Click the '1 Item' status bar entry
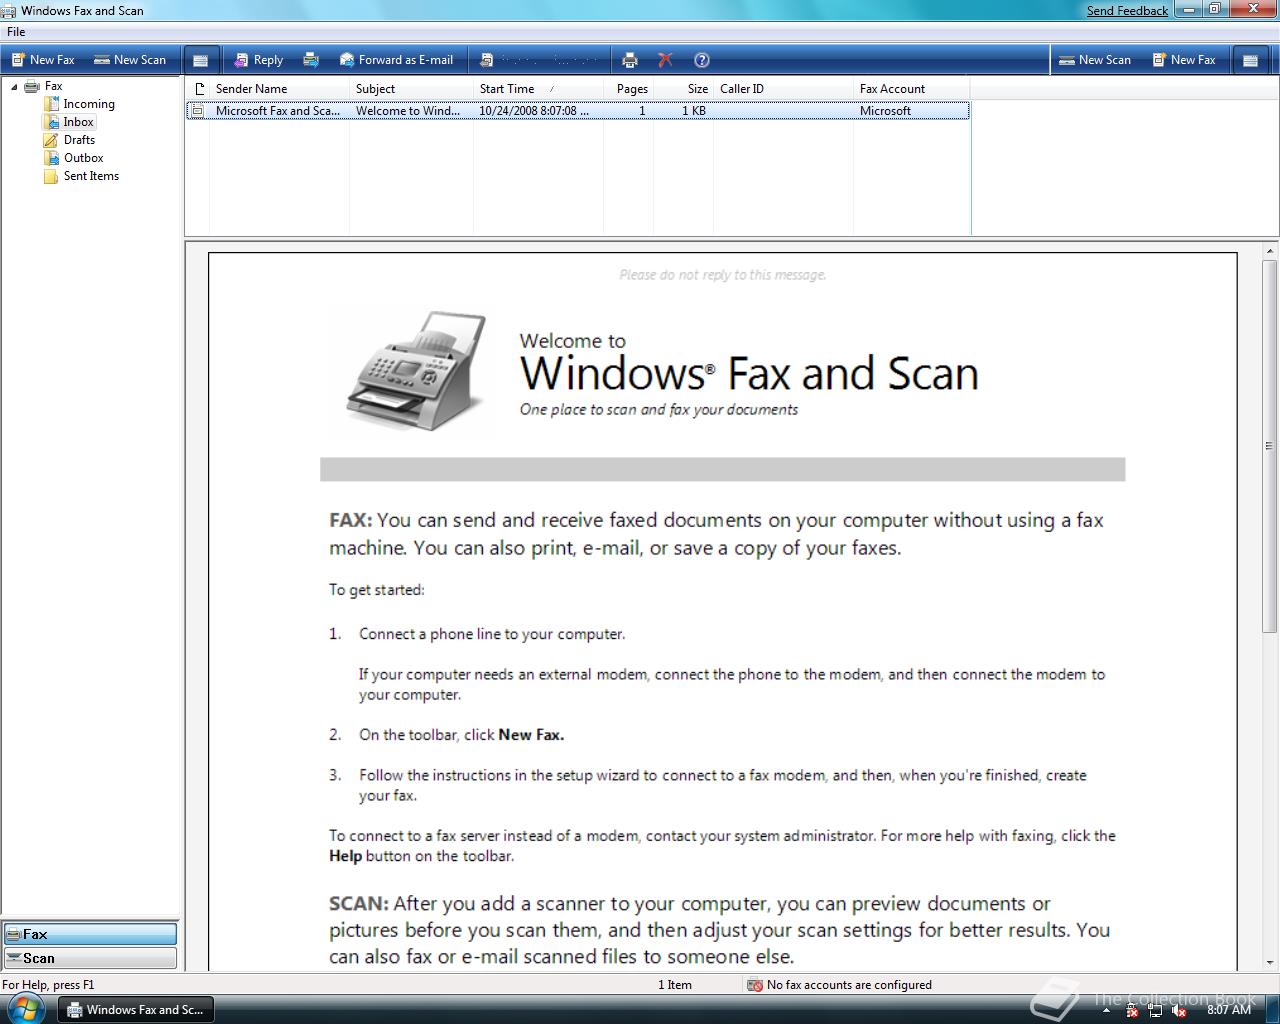The image size is (1280, 1024). pyautogui.click(x=675, y=985)
